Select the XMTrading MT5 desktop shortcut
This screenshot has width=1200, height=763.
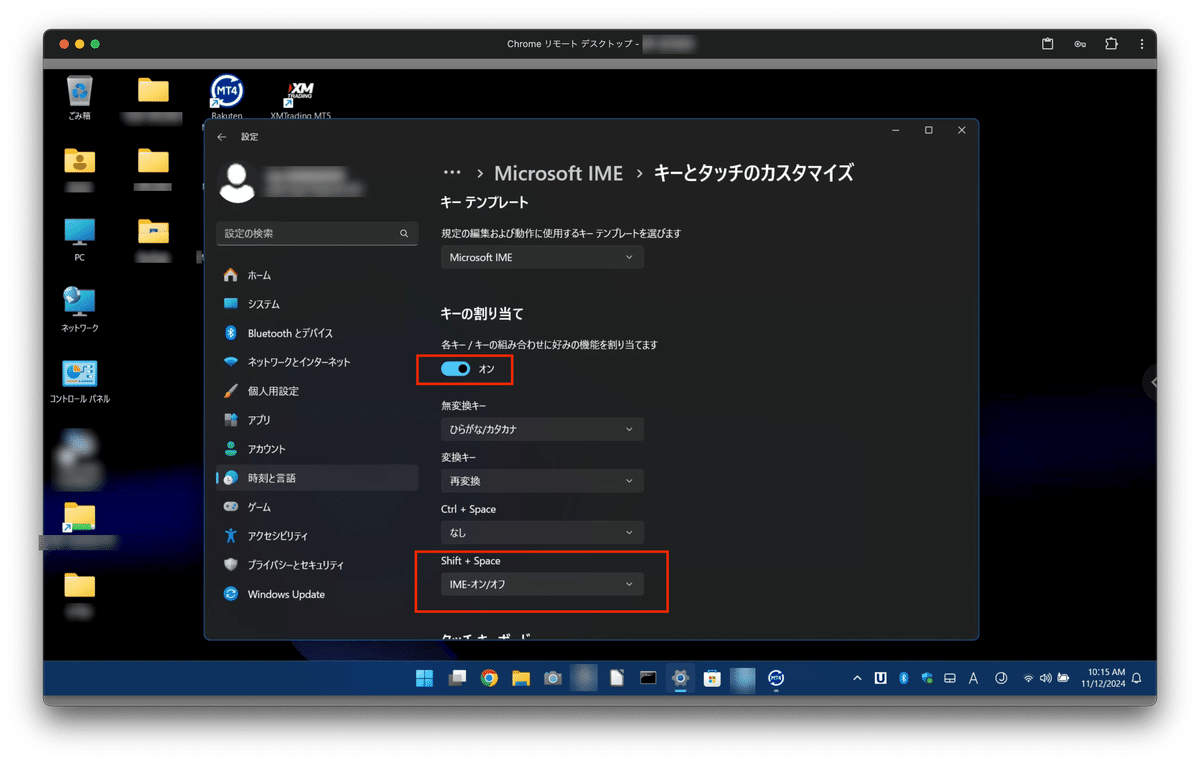click(x=301, y=101)
